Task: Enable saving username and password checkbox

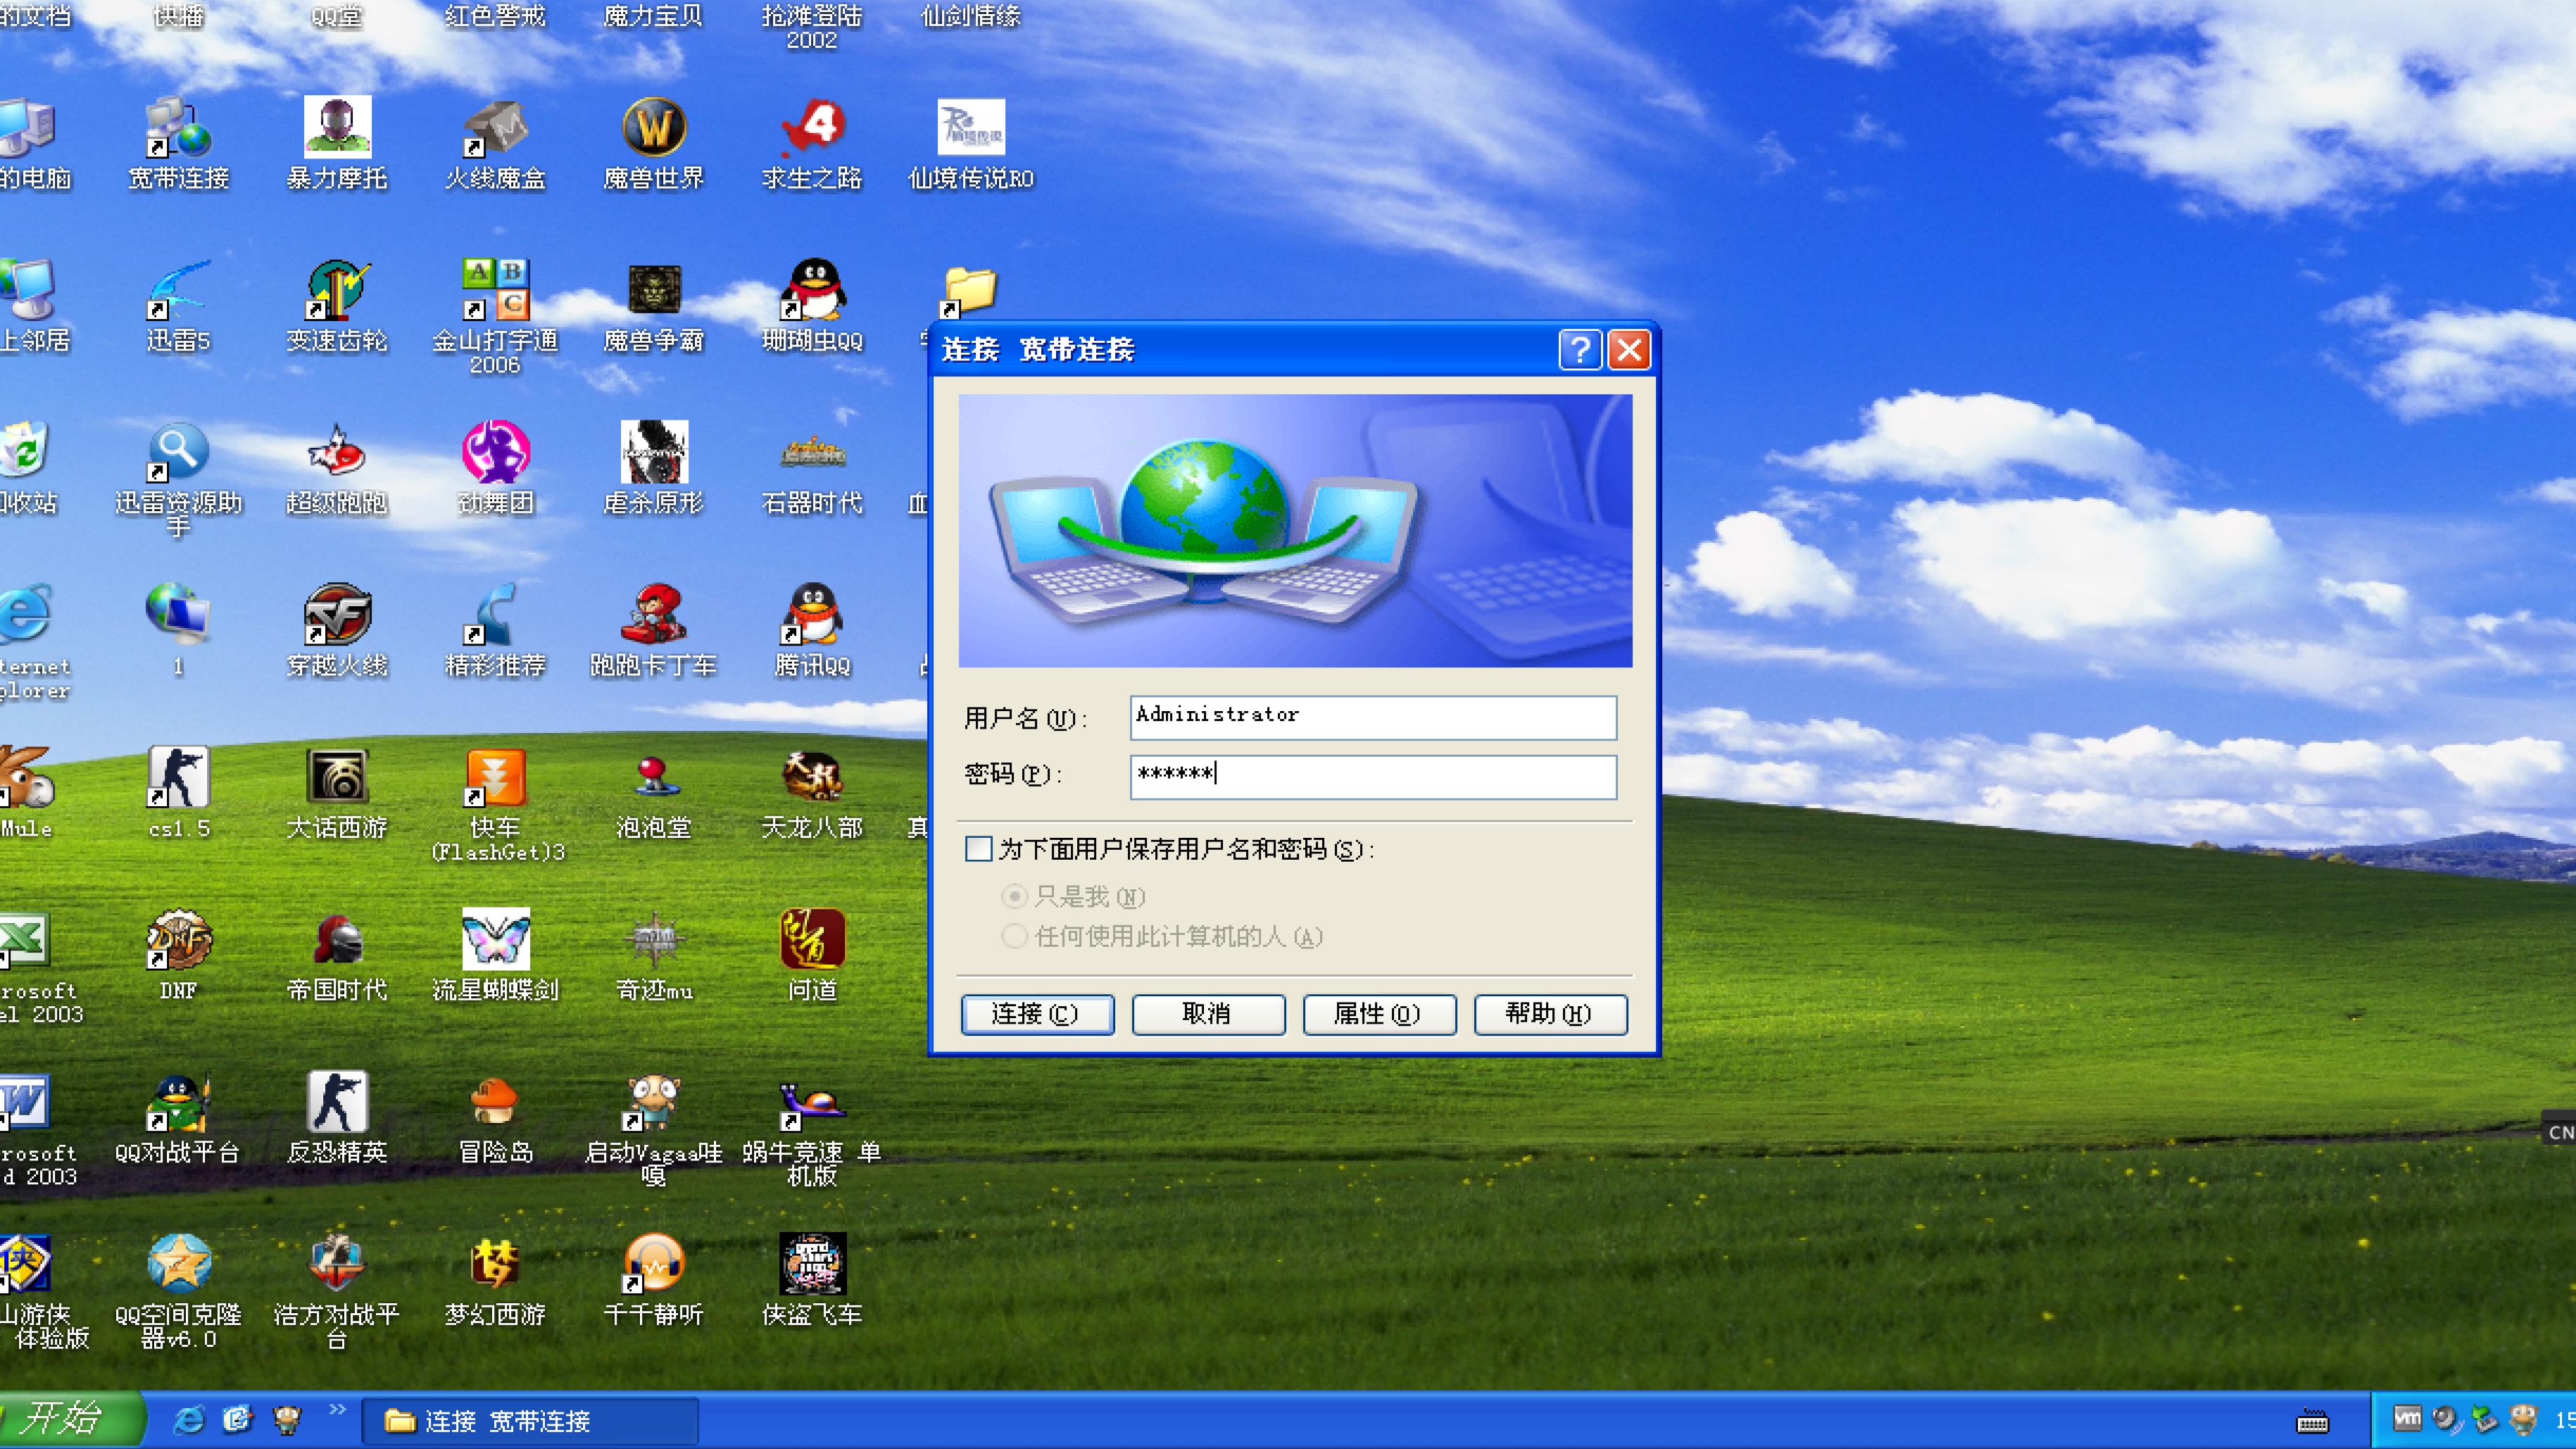Action: click(x=978, y=849)
